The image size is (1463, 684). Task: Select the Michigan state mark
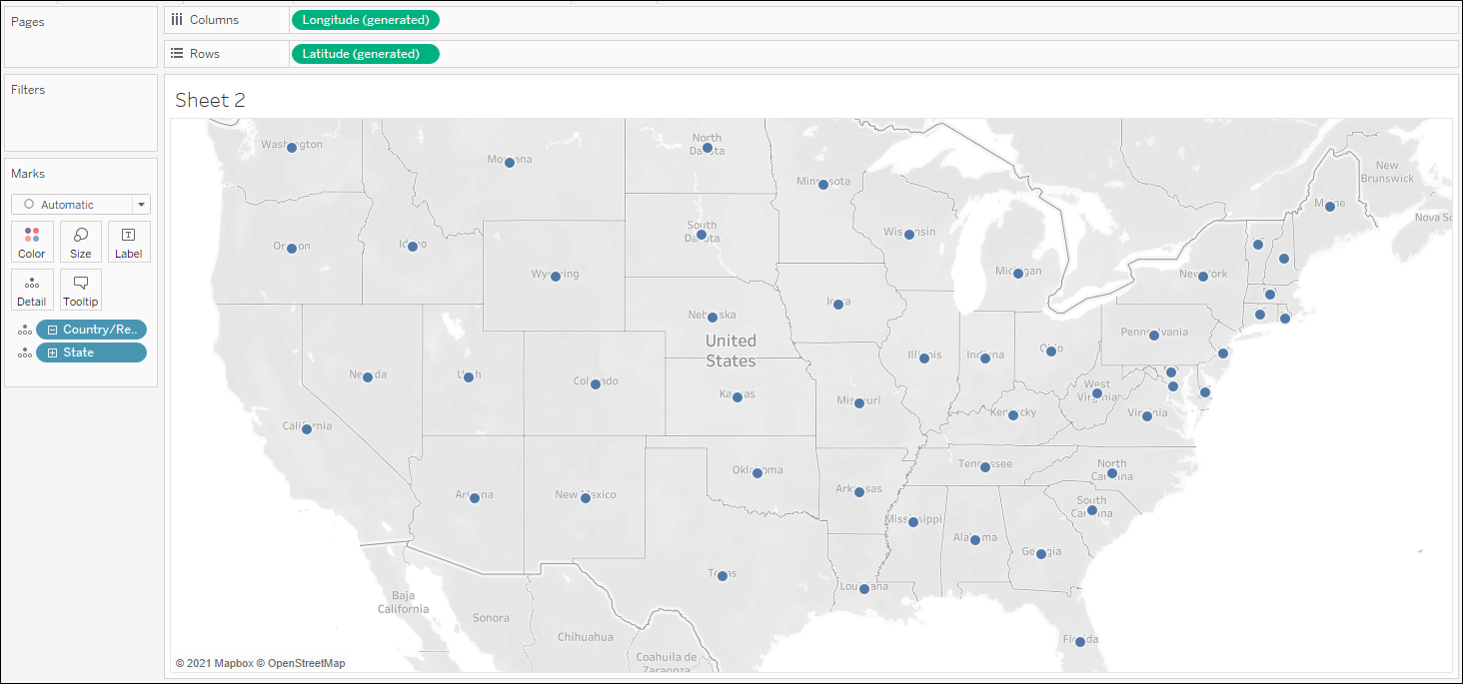pos(1017,274)
